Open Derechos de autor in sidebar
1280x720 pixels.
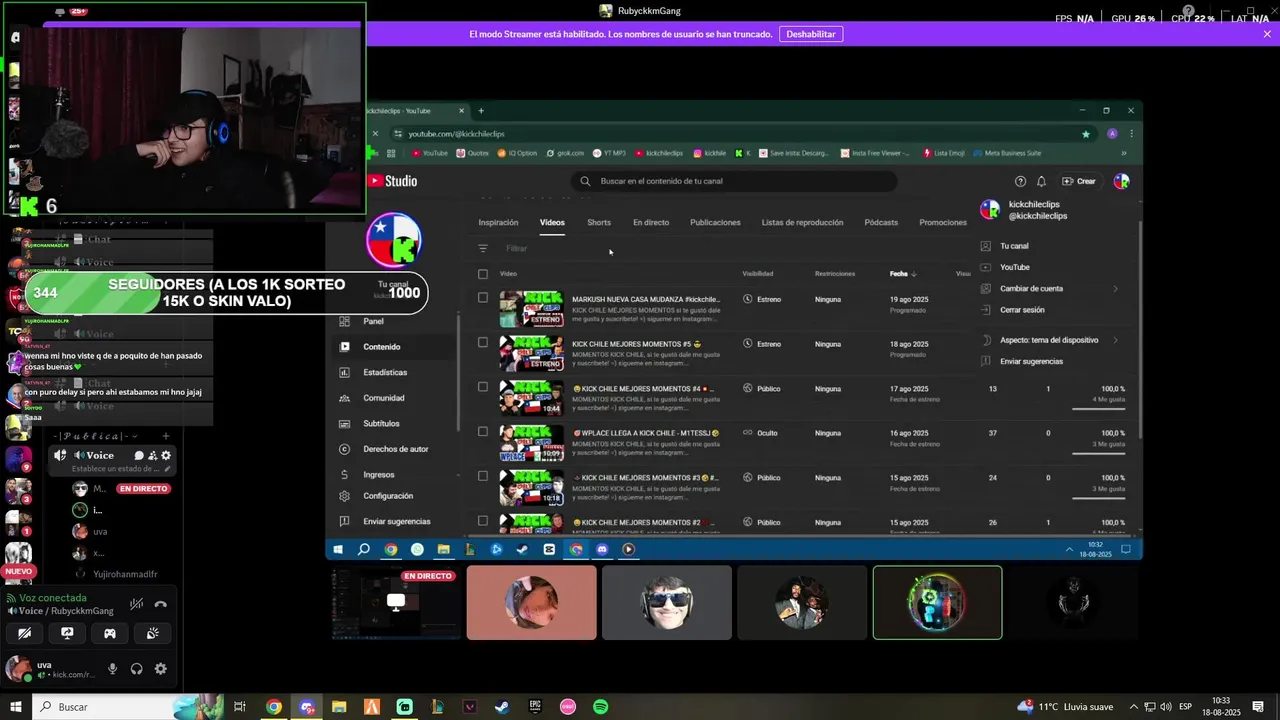coord(396,449)
